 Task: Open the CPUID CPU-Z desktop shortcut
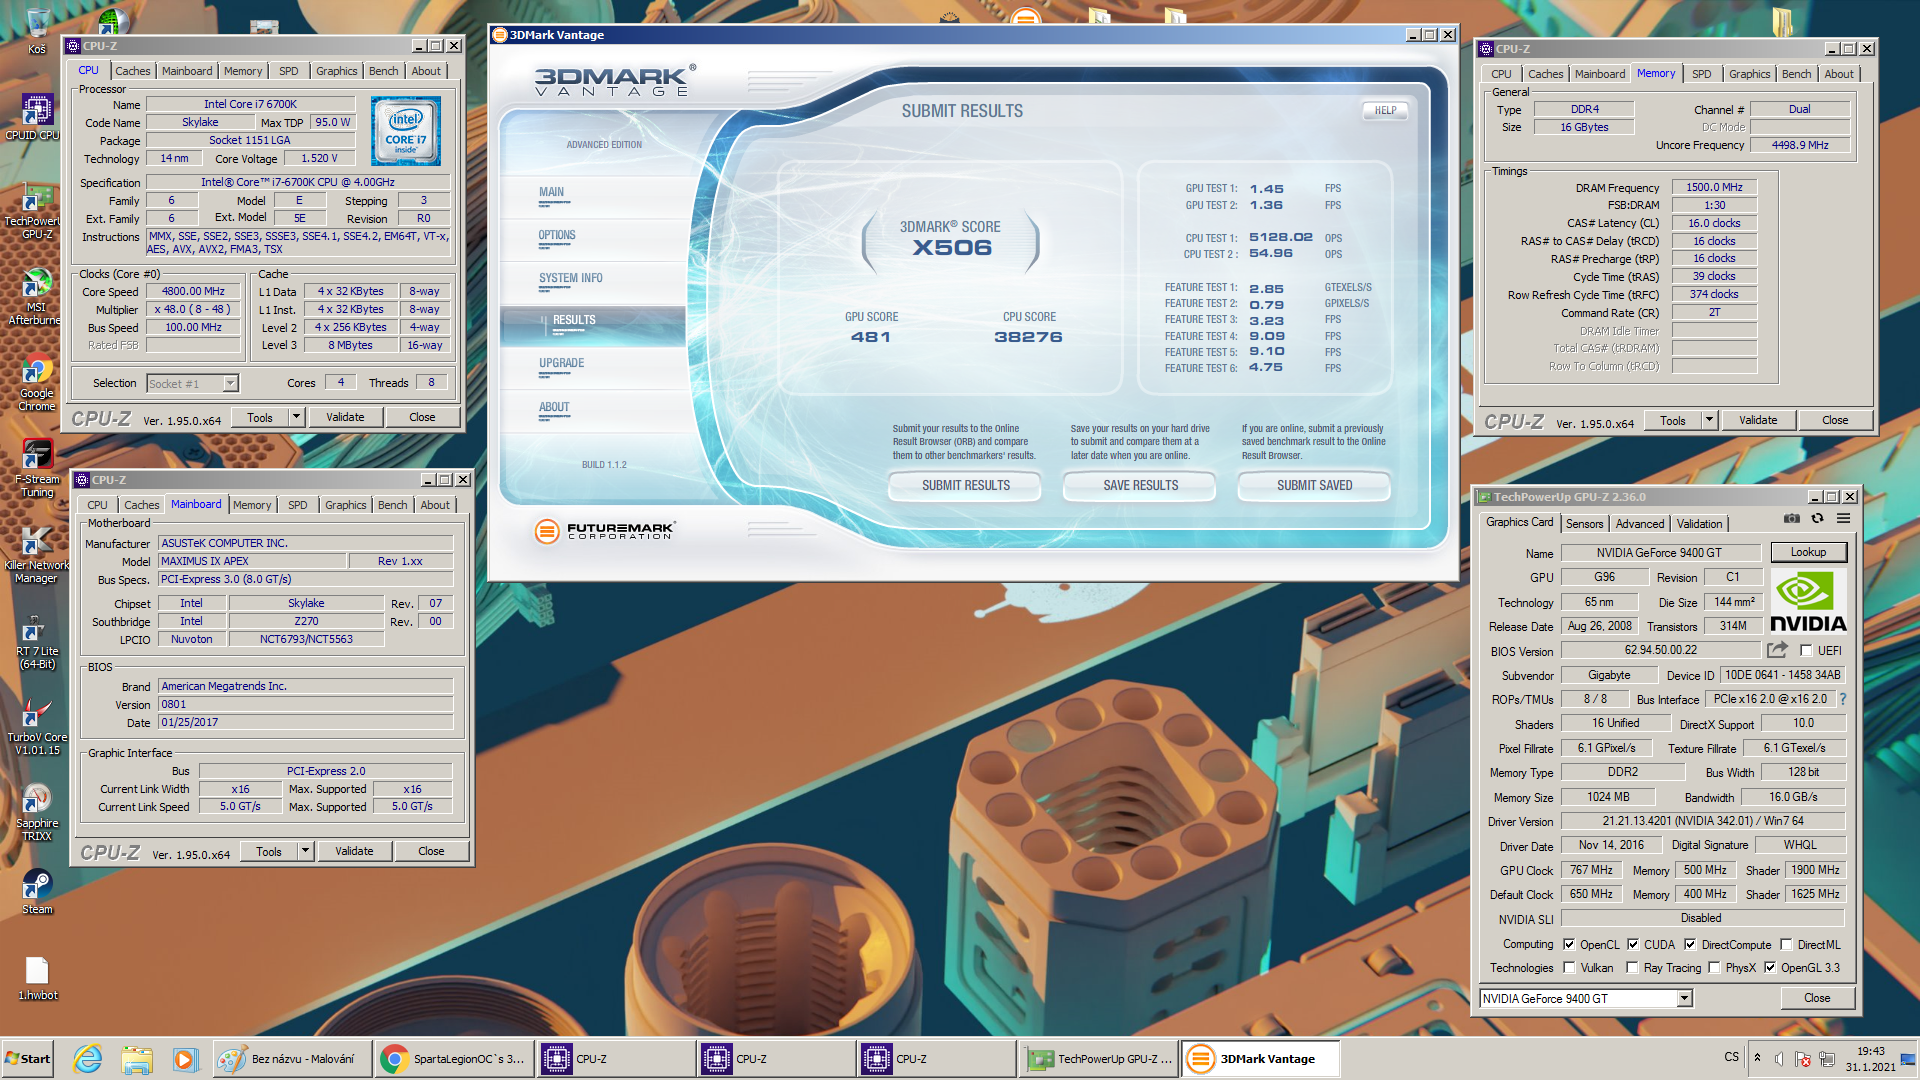[36, 117]
